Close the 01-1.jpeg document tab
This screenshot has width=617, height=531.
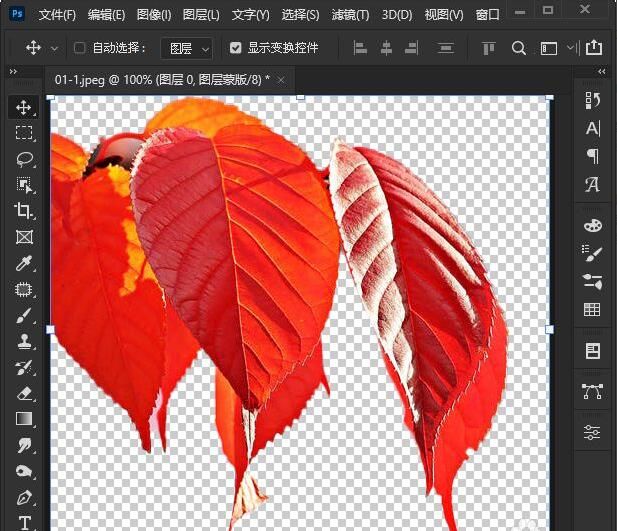281,80
